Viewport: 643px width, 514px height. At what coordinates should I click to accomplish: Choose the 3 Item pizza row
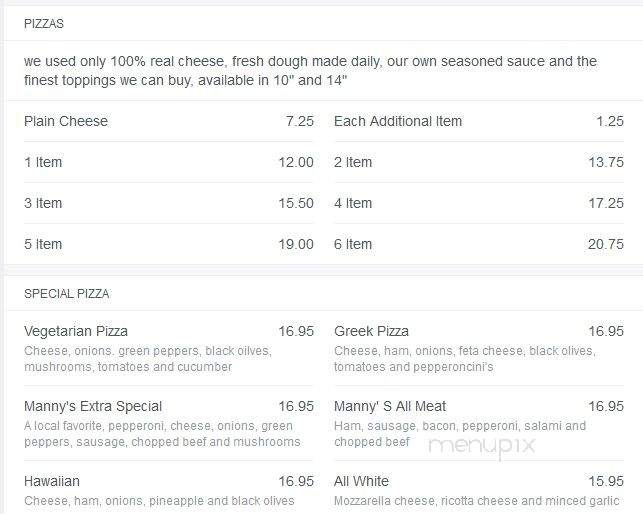[x=169, y=203]
